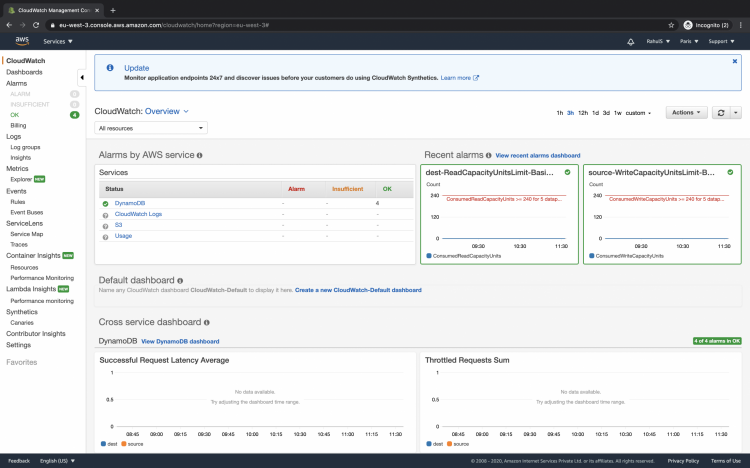Open View recent alarms dashboard link
The width and height of the screenshot is (750, 468).
pos(538,156)
